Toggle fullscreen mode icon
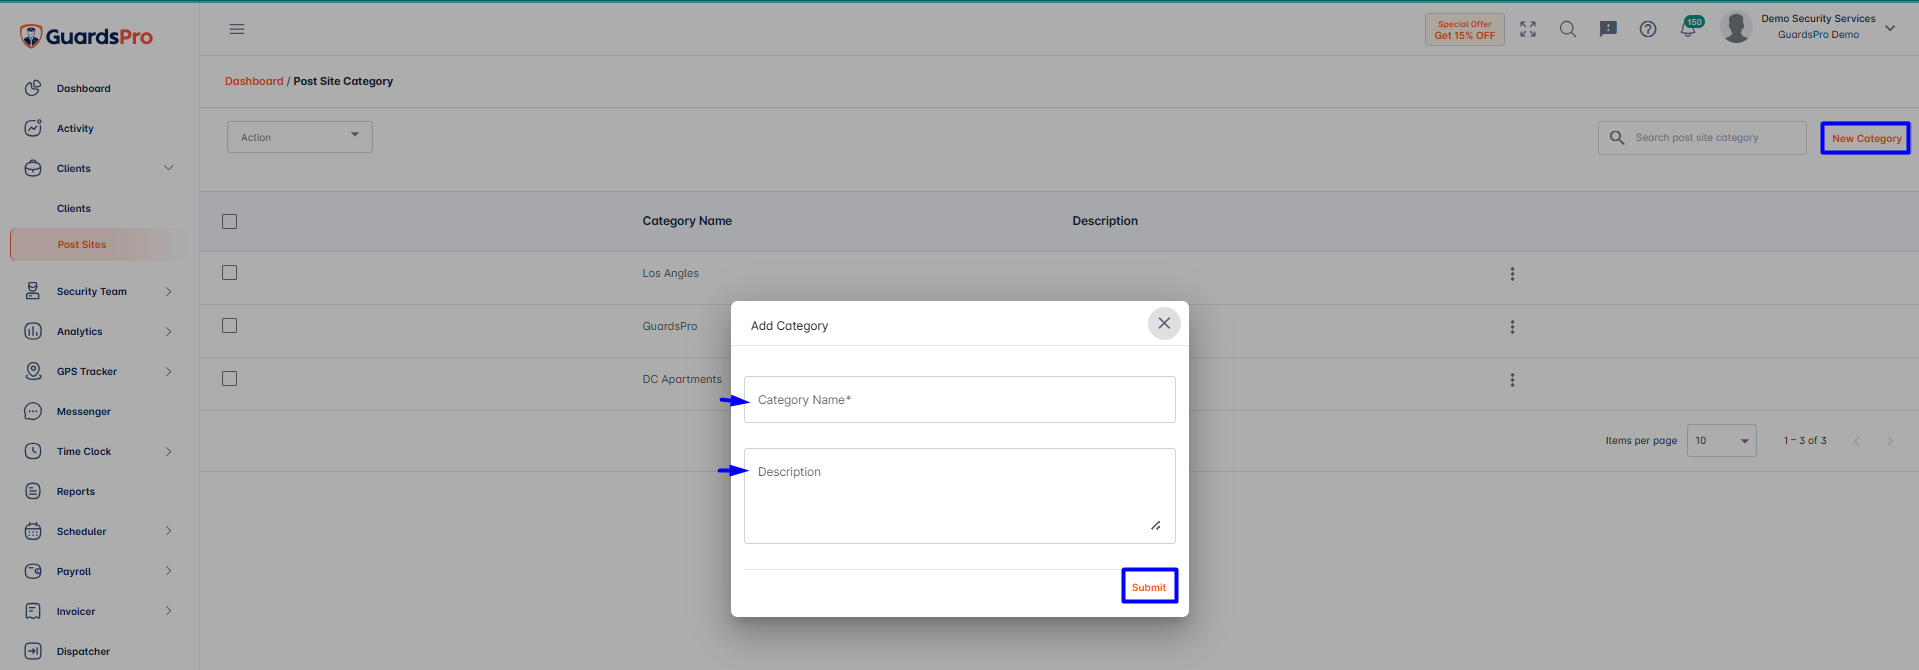This screenshot has width=1919, height=670. 1528,29
